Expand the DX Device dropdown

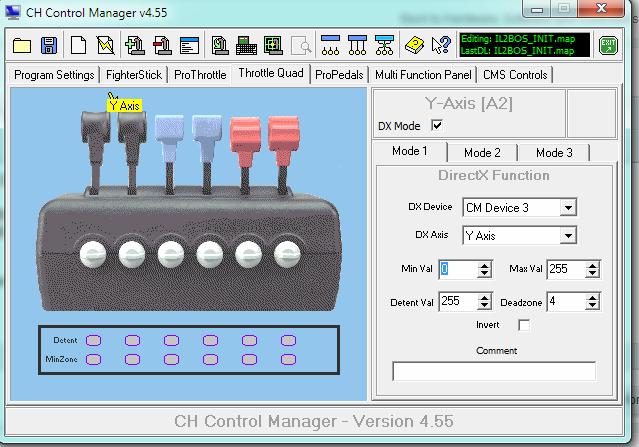568,208
